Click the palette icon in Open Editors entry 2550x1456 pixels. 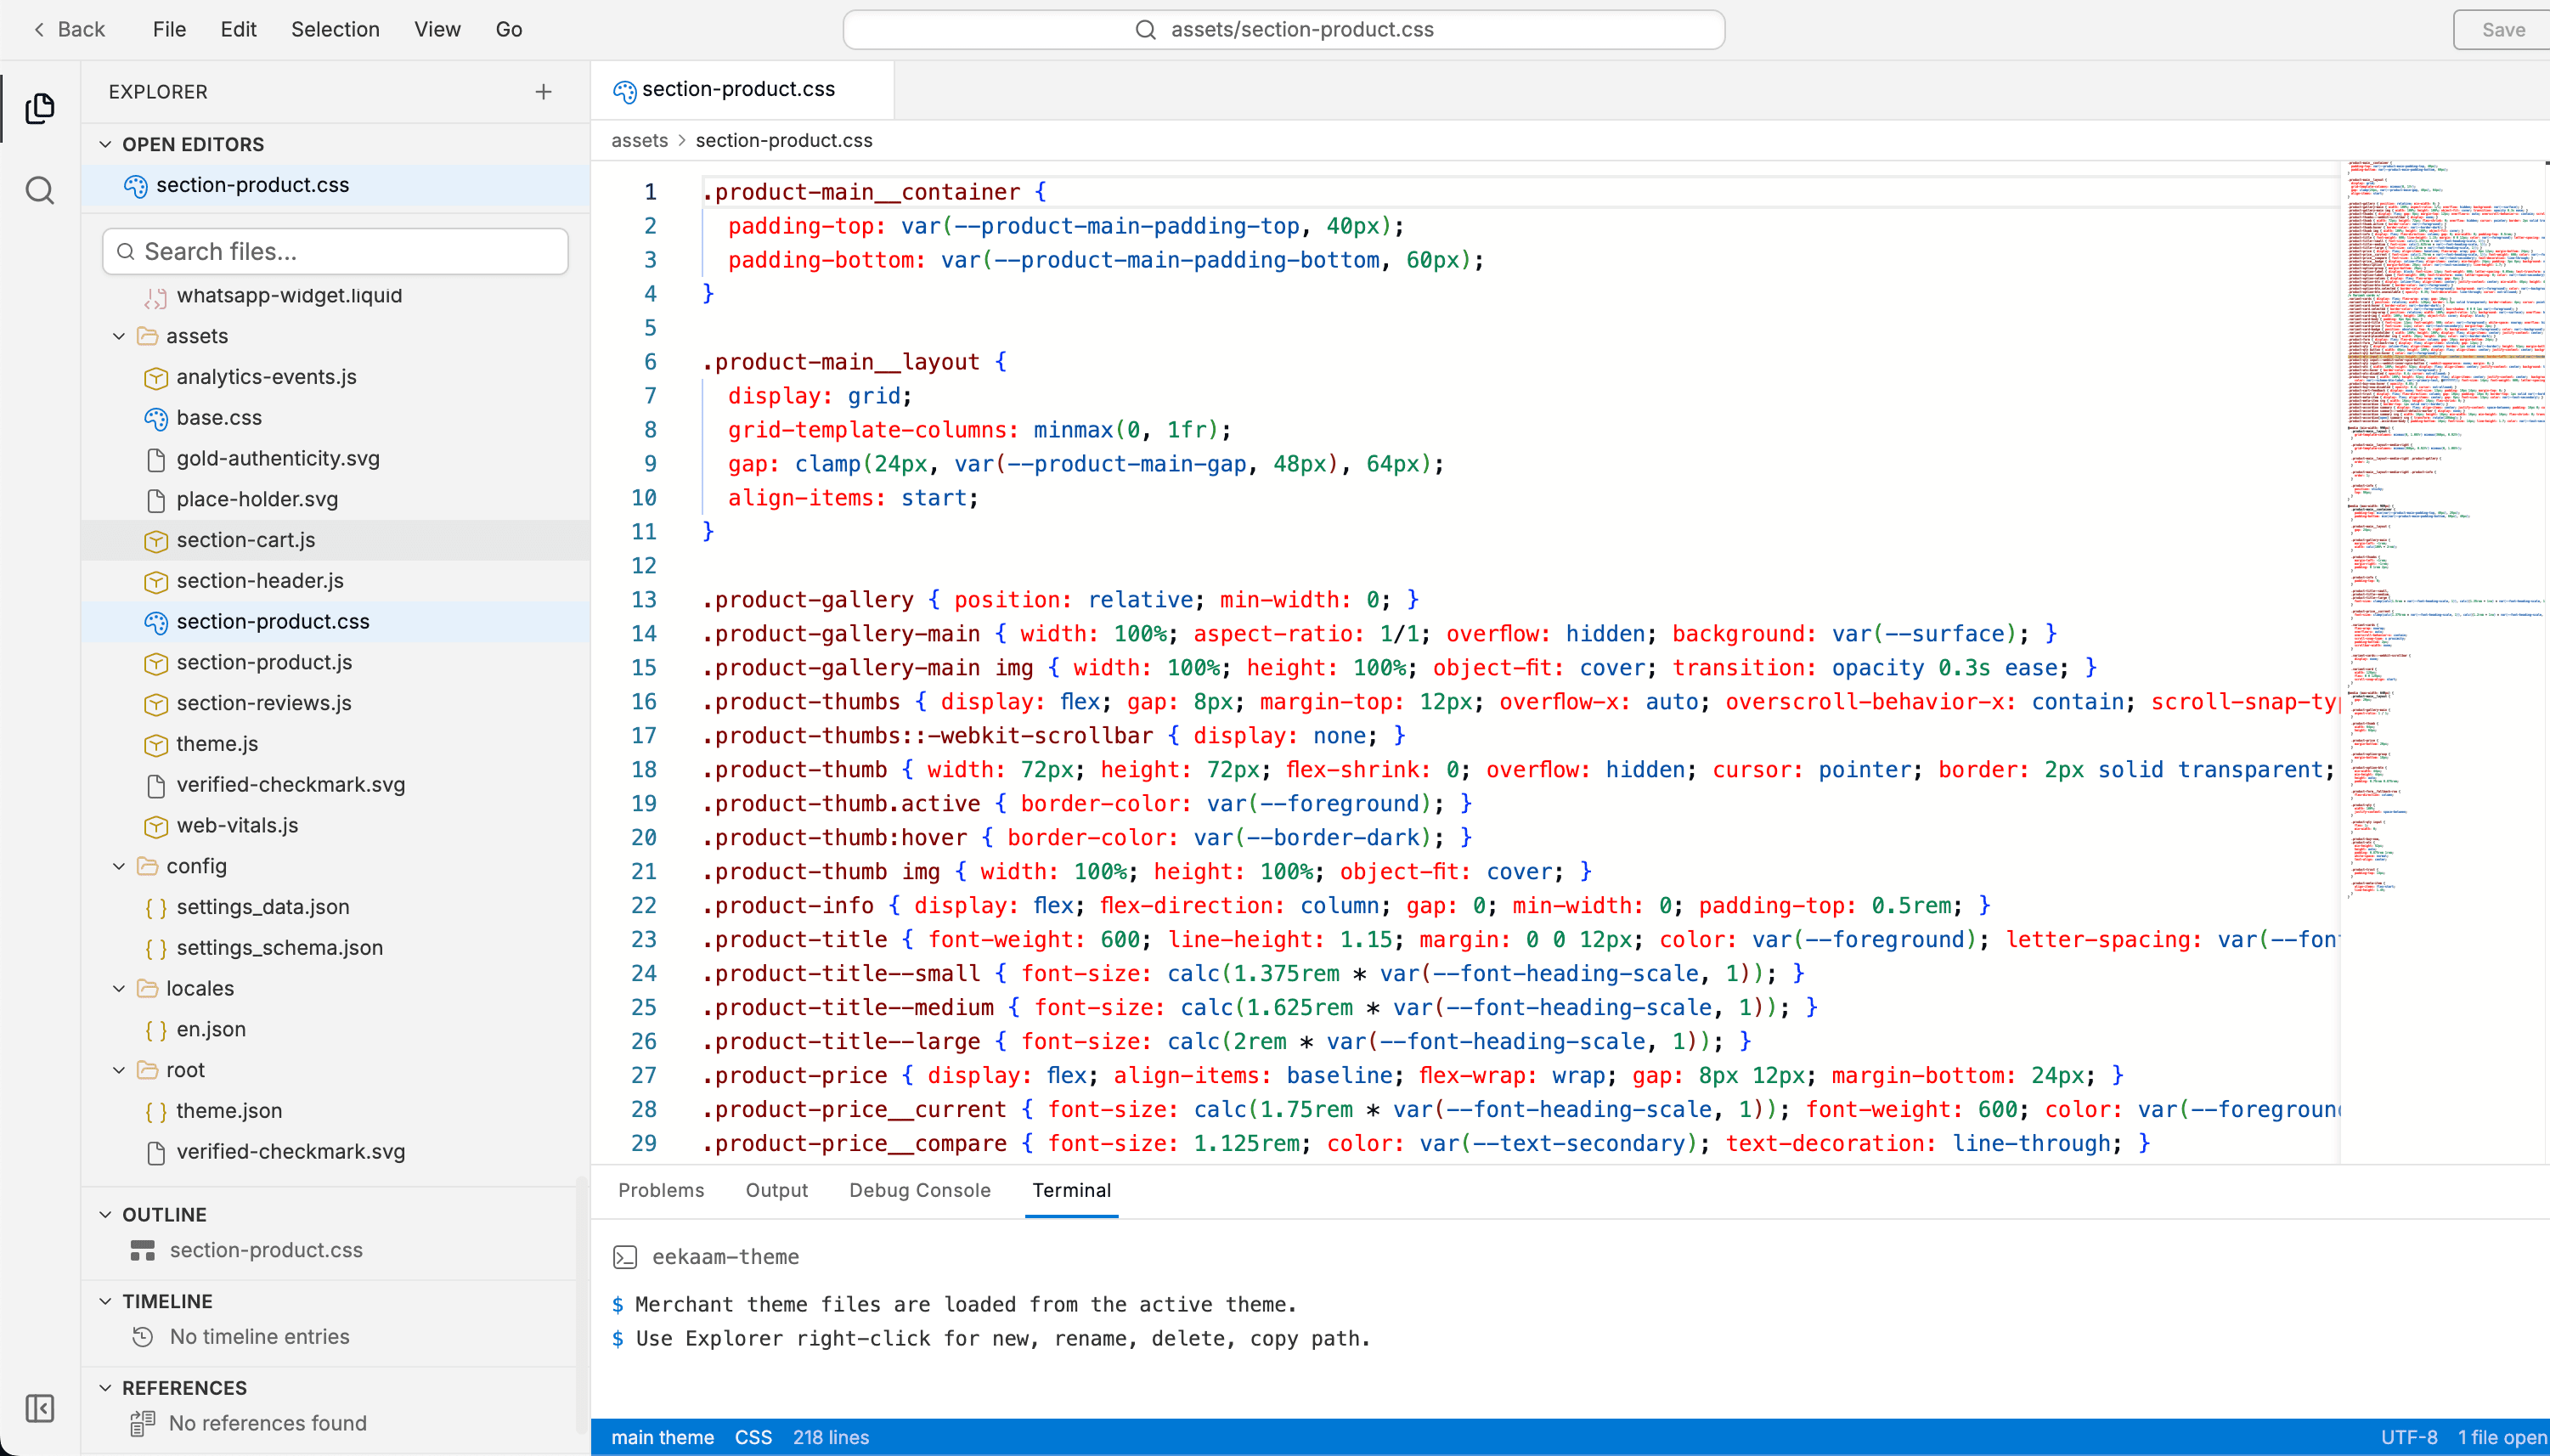[x=135, y=186]
